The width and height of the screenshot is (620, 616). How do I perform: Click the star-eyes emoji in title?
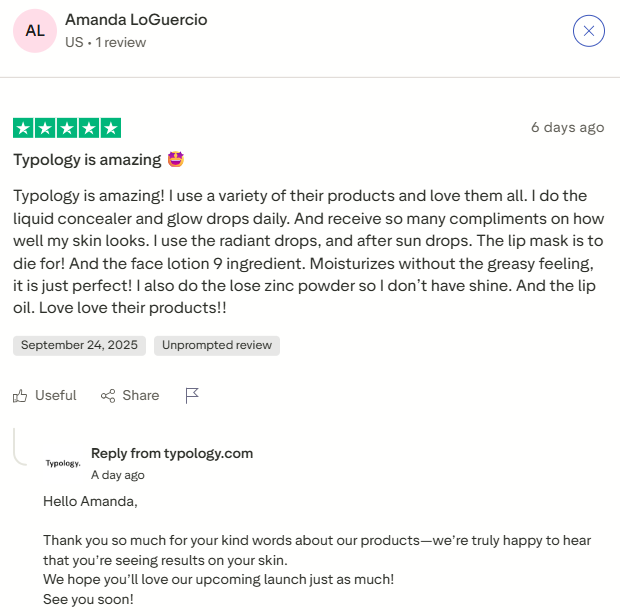pos(176,160)
